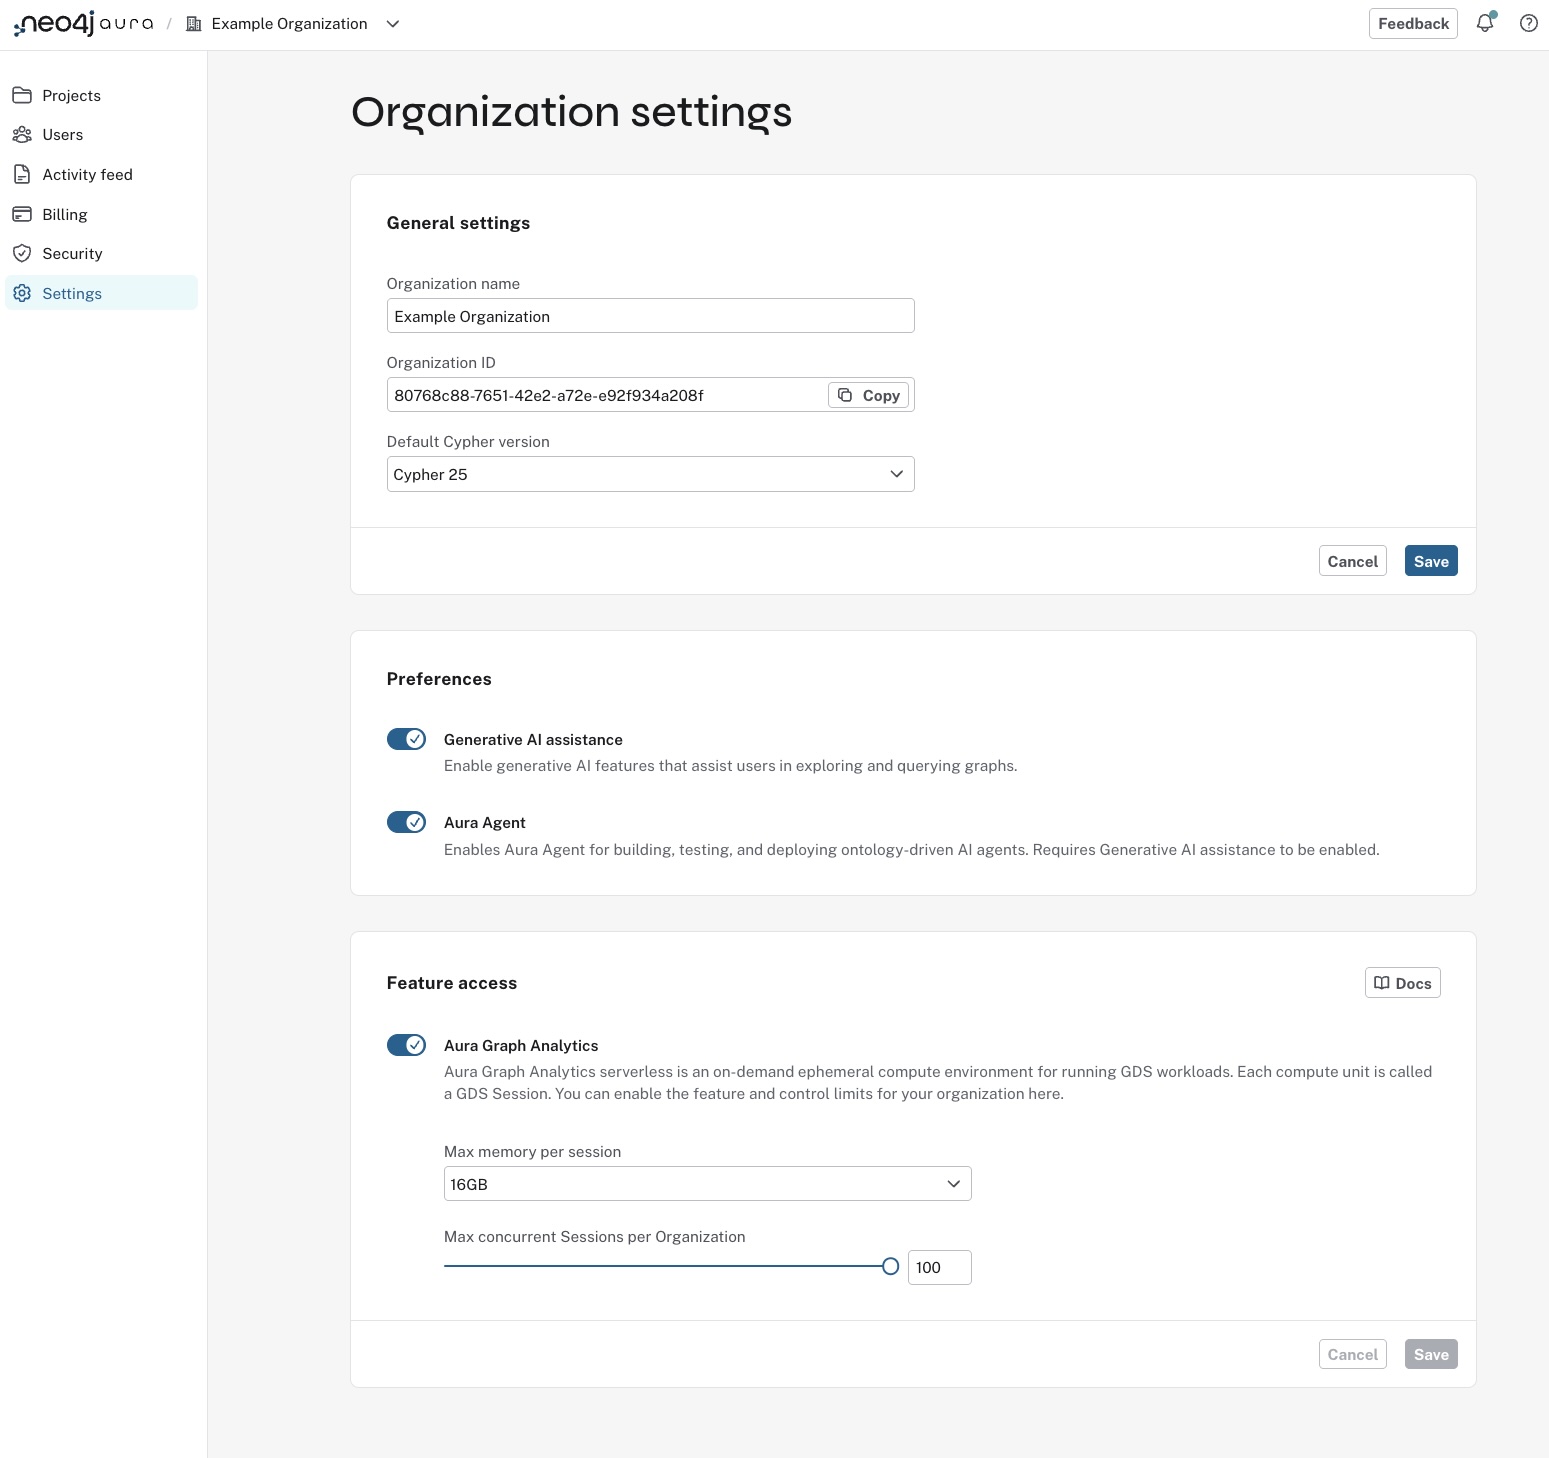1549x1458 pixels.
Task: Click the Settings gear icon
Action: click(23, 292)
